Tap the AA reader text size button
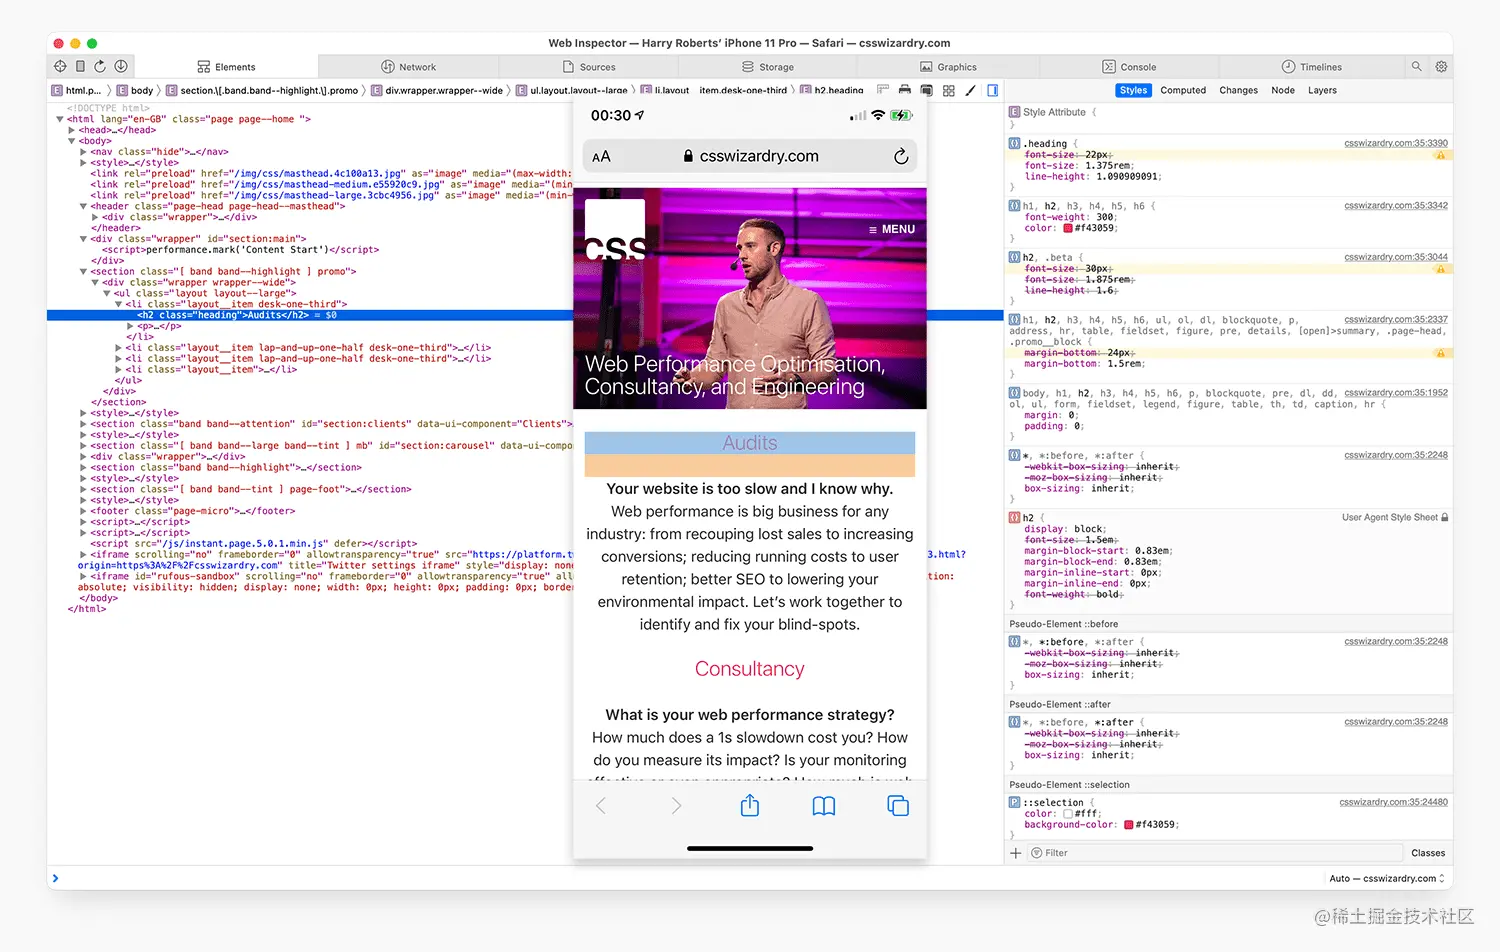The height and width of the screenshot is (952, 1500). 601,157
